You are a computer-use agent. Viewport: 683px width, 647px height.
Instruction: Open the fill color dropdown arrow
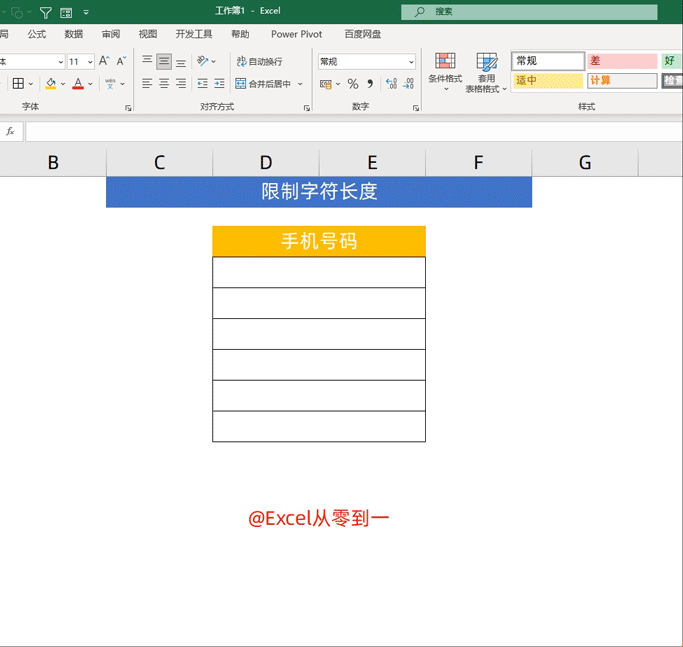[63, 84]
